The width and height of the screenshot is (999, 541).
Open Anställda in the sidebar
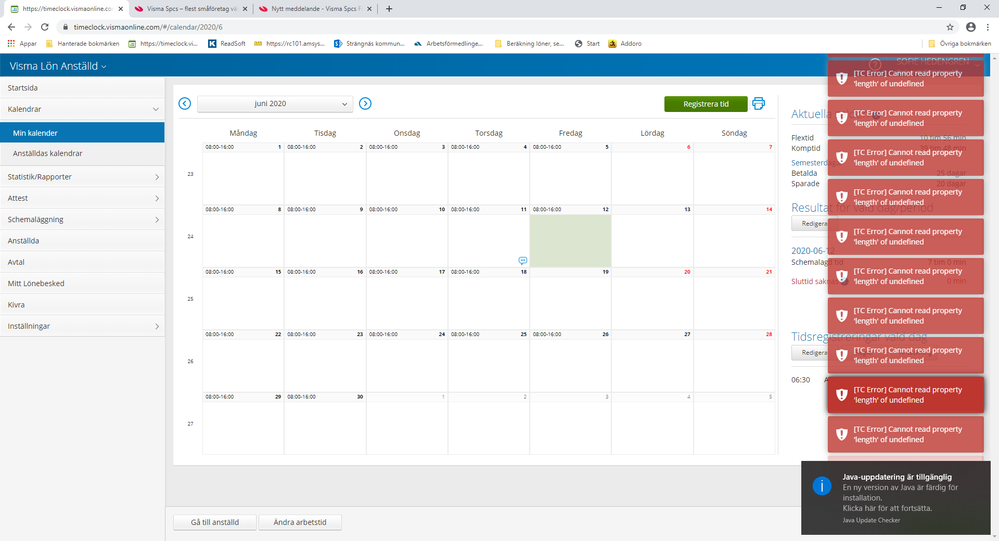pos(82,241)
